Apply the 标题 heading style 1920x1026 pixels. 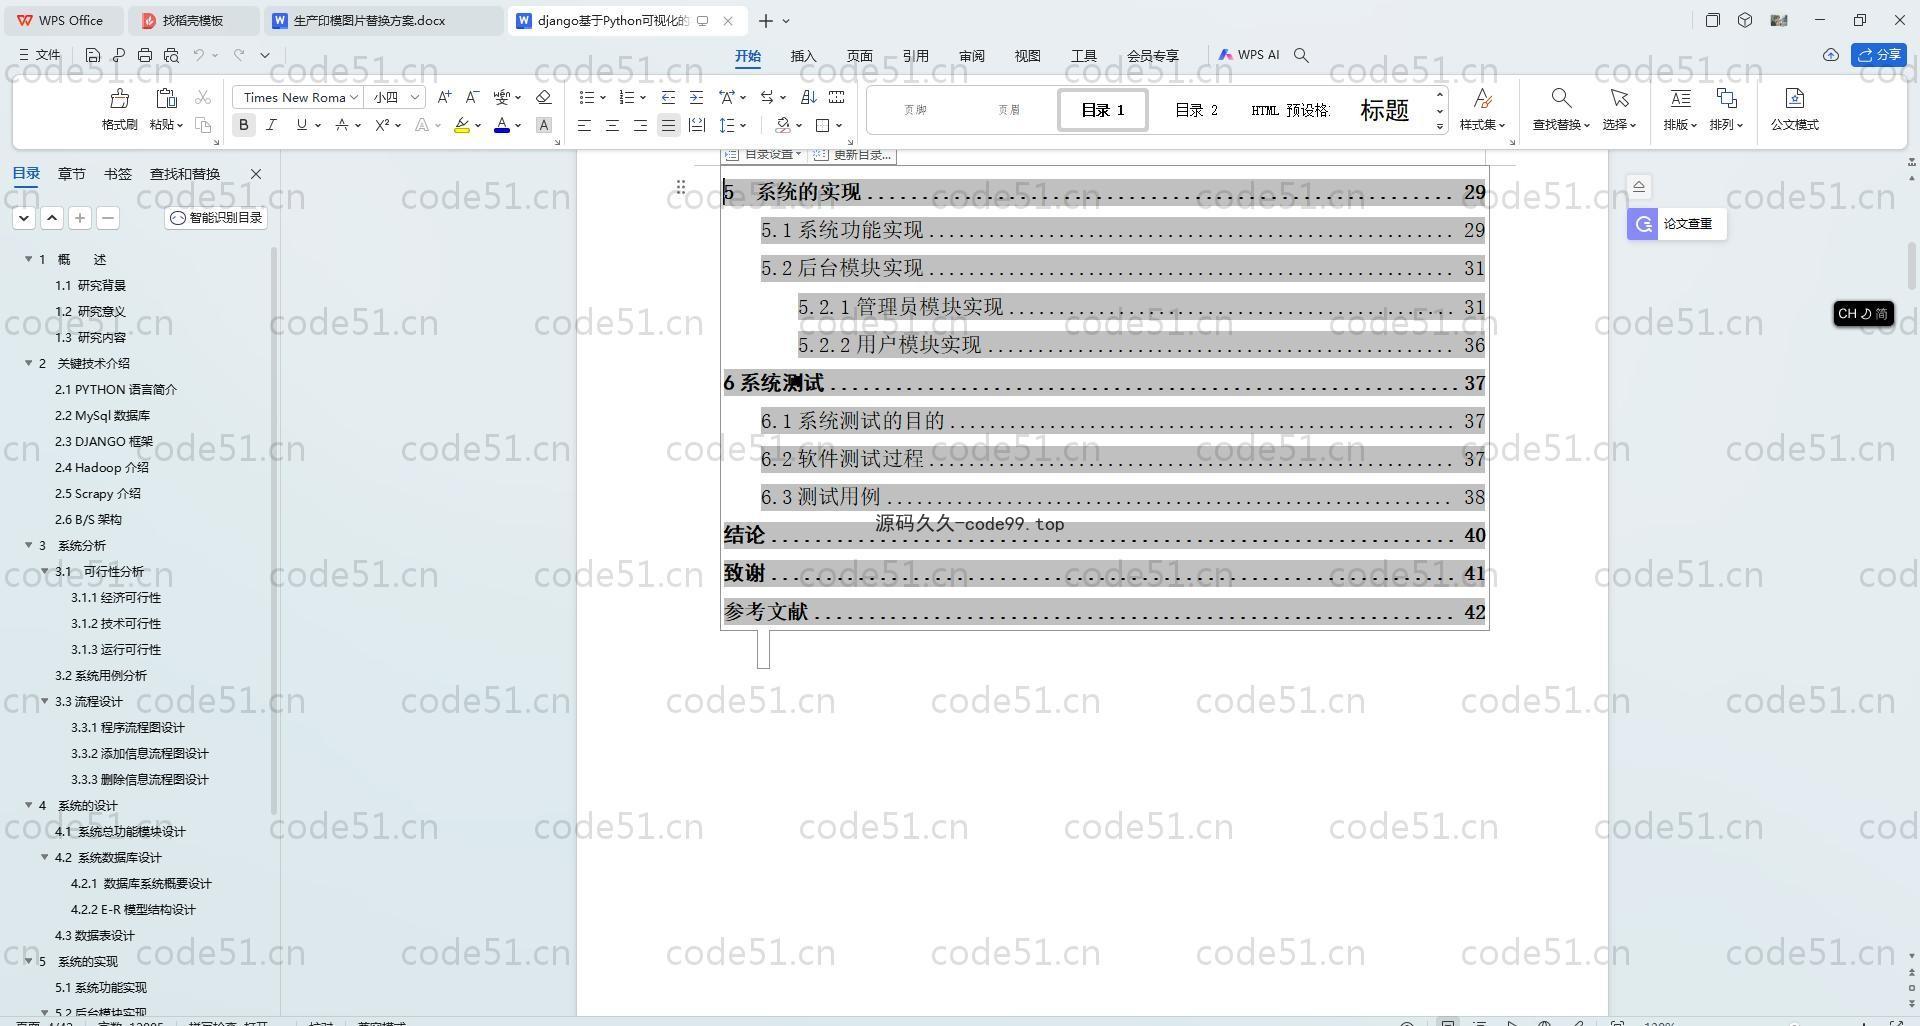pos(1384,110)
